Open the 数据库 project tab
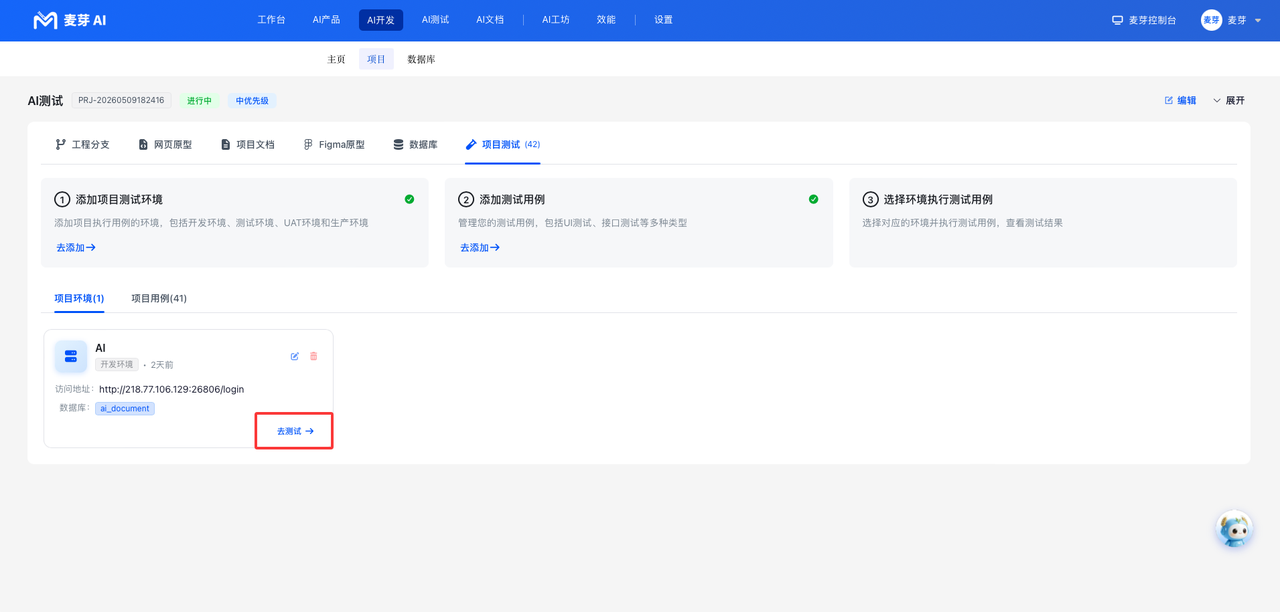The height and width of the screenshot is (612, 1280). (415, 145)
